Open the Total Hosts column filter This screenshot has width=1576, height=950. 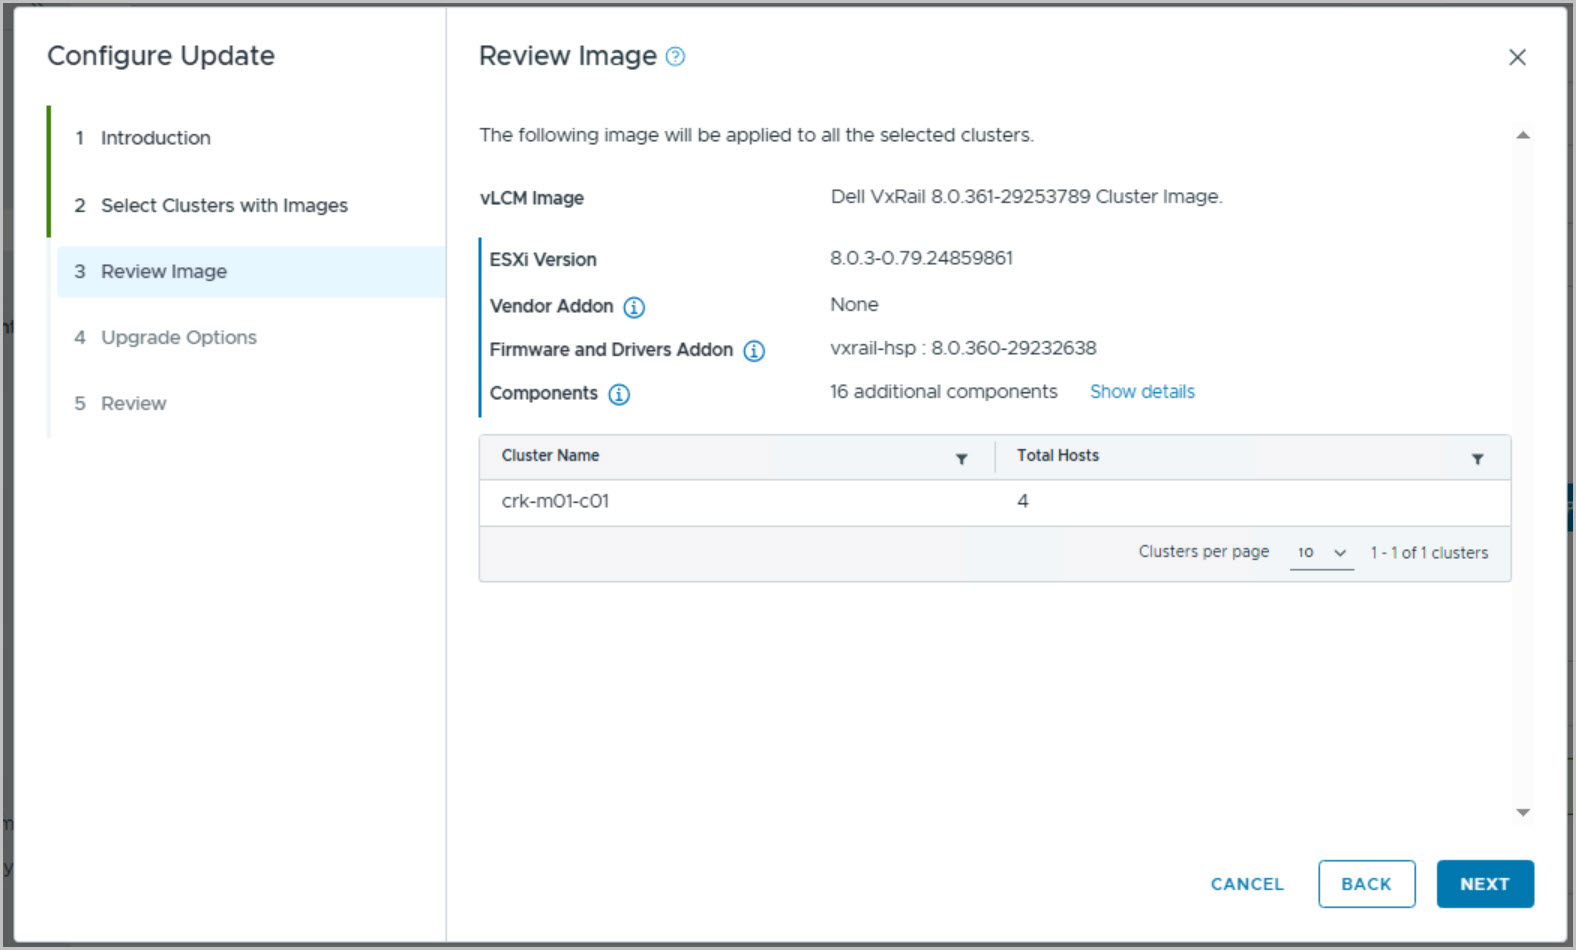click(x=1477, y=459)
